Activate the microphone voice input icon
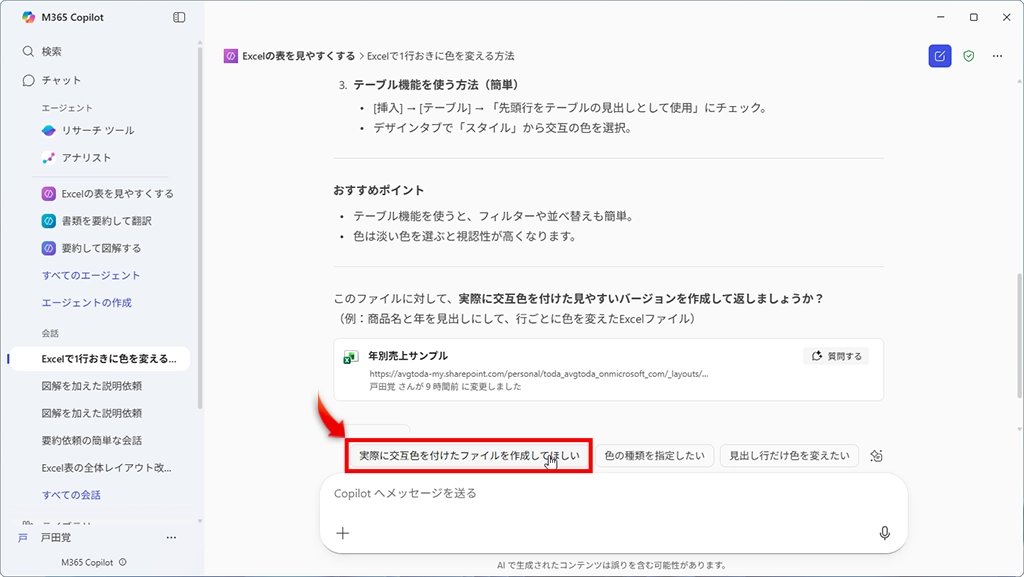 (x=884, y=533)
